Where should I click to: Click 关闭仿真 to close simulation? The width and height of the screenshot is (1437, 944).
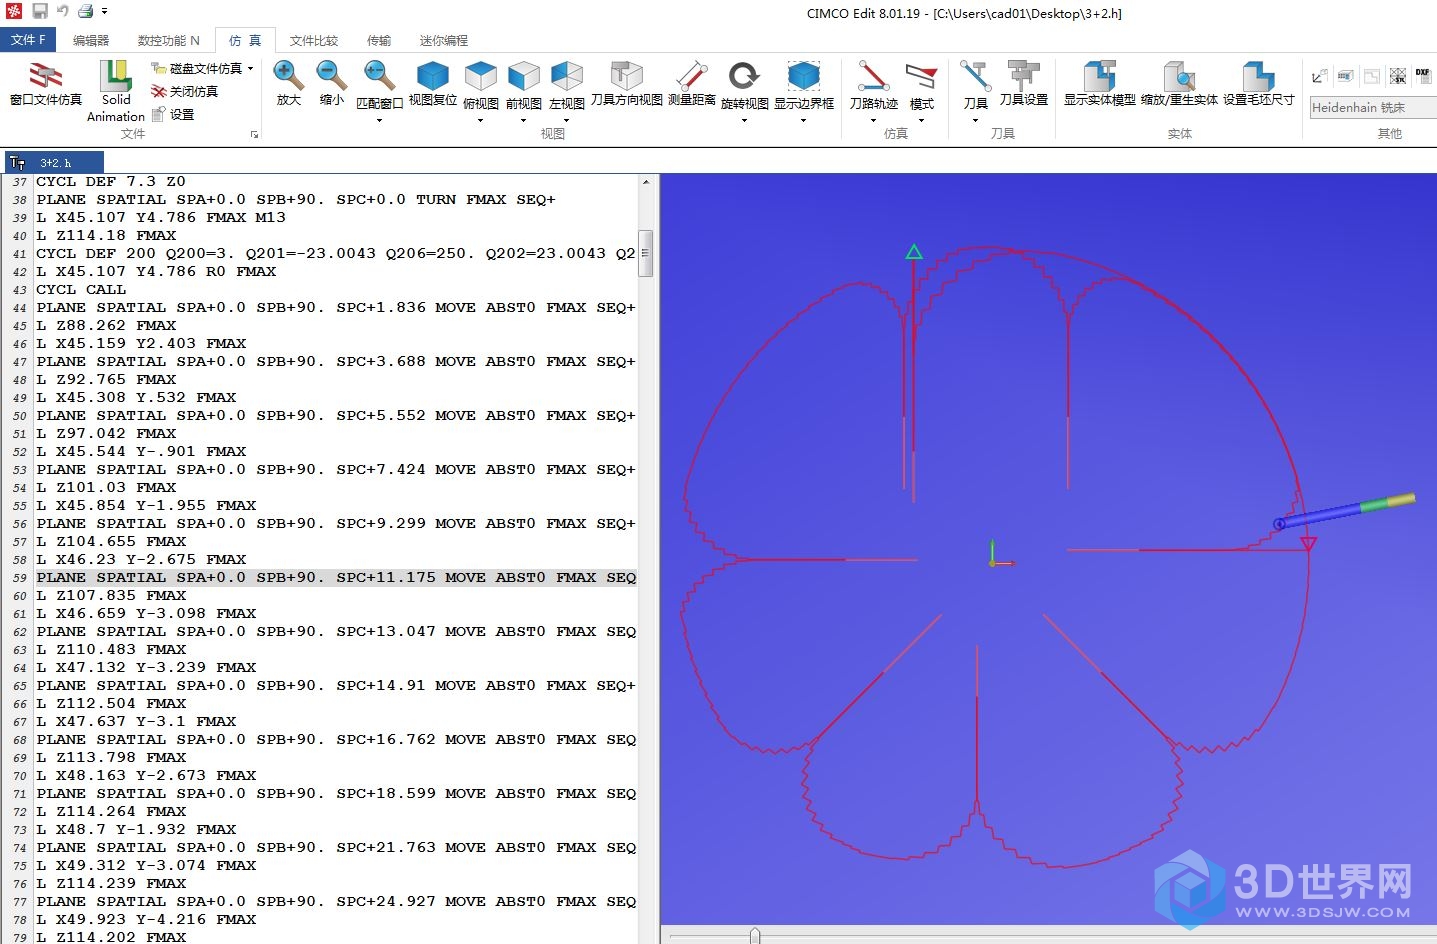point(185,91)
